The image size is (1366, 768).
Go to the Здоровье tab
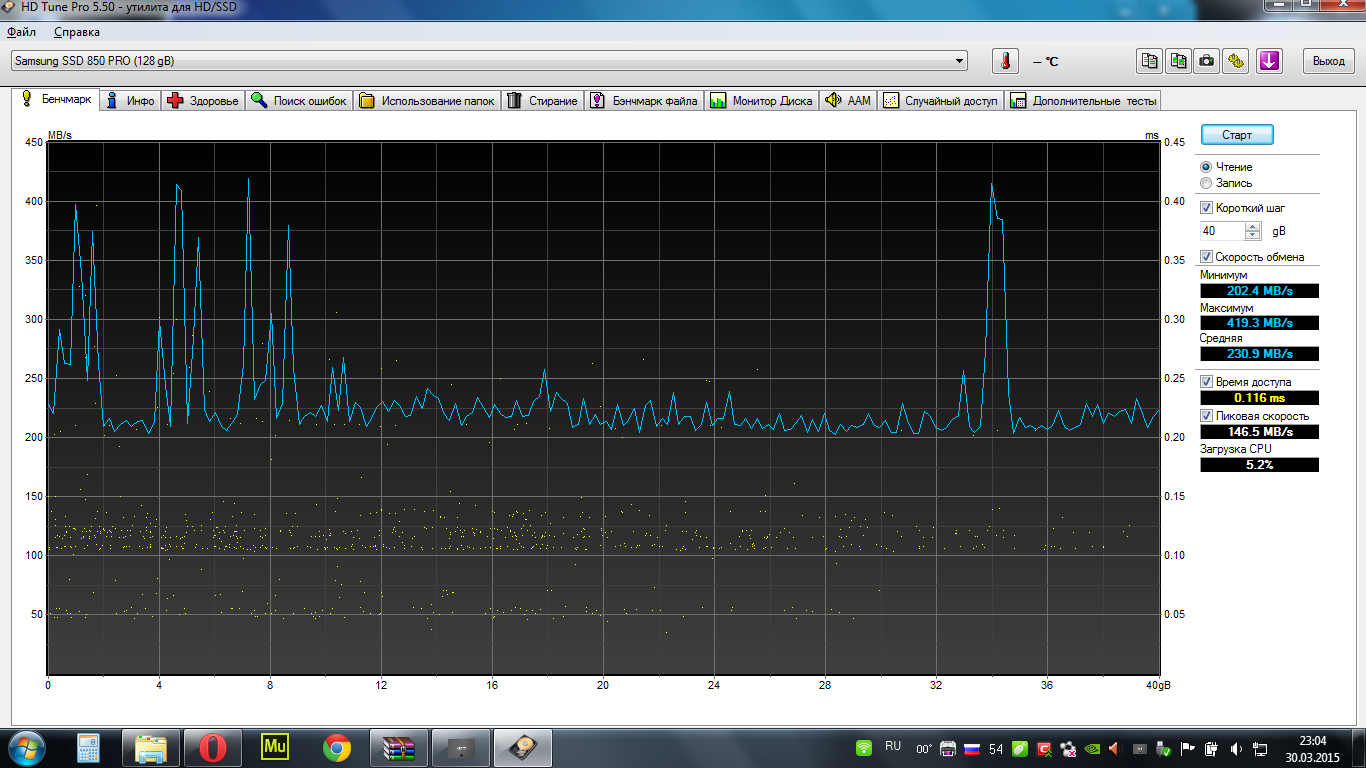coord(204,101)
